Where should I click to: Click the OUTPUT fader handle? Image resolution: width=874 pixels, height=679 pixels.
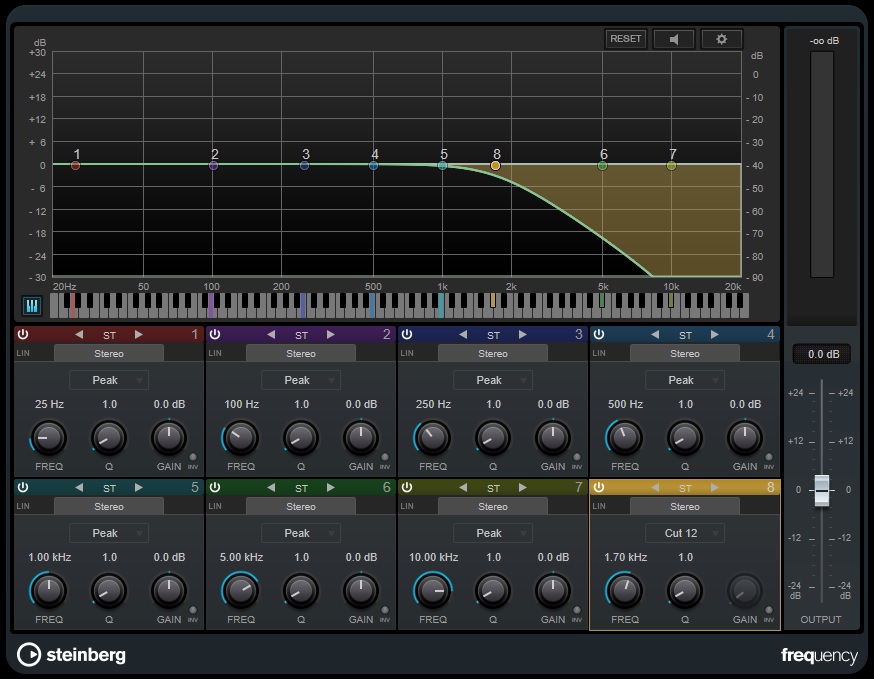(x=822, y=491)
